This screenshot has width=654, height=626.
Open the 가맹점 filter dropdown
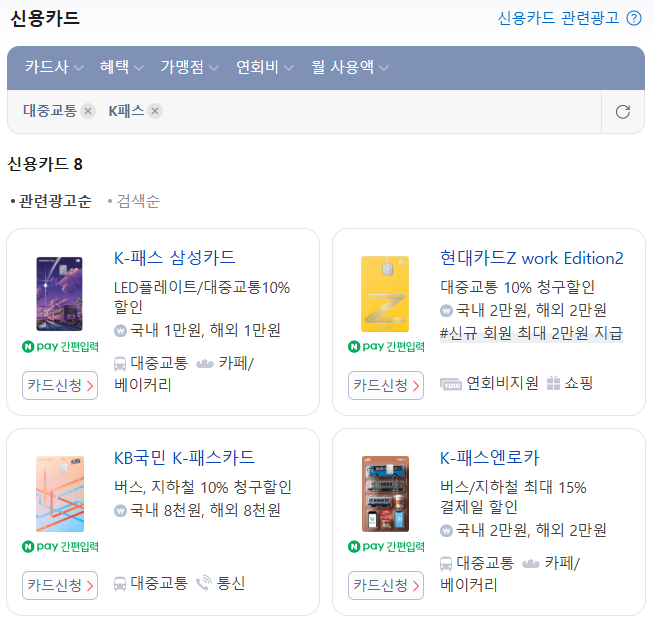tap(189, 67)
